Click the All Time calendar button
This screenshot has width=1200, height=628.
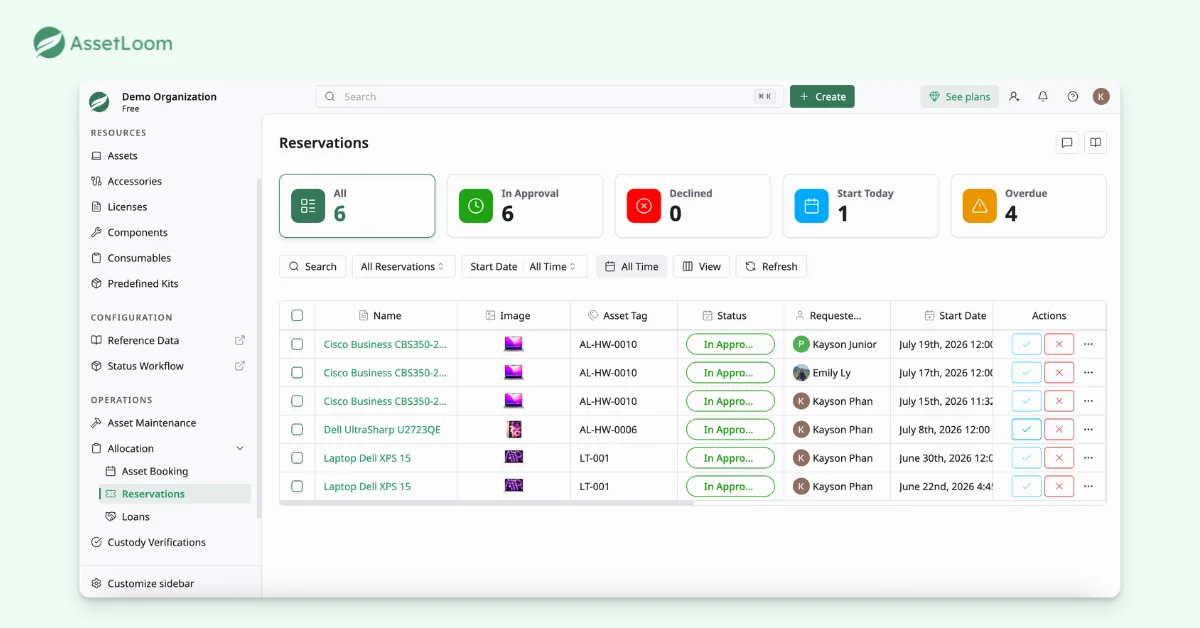pos(631,267)
